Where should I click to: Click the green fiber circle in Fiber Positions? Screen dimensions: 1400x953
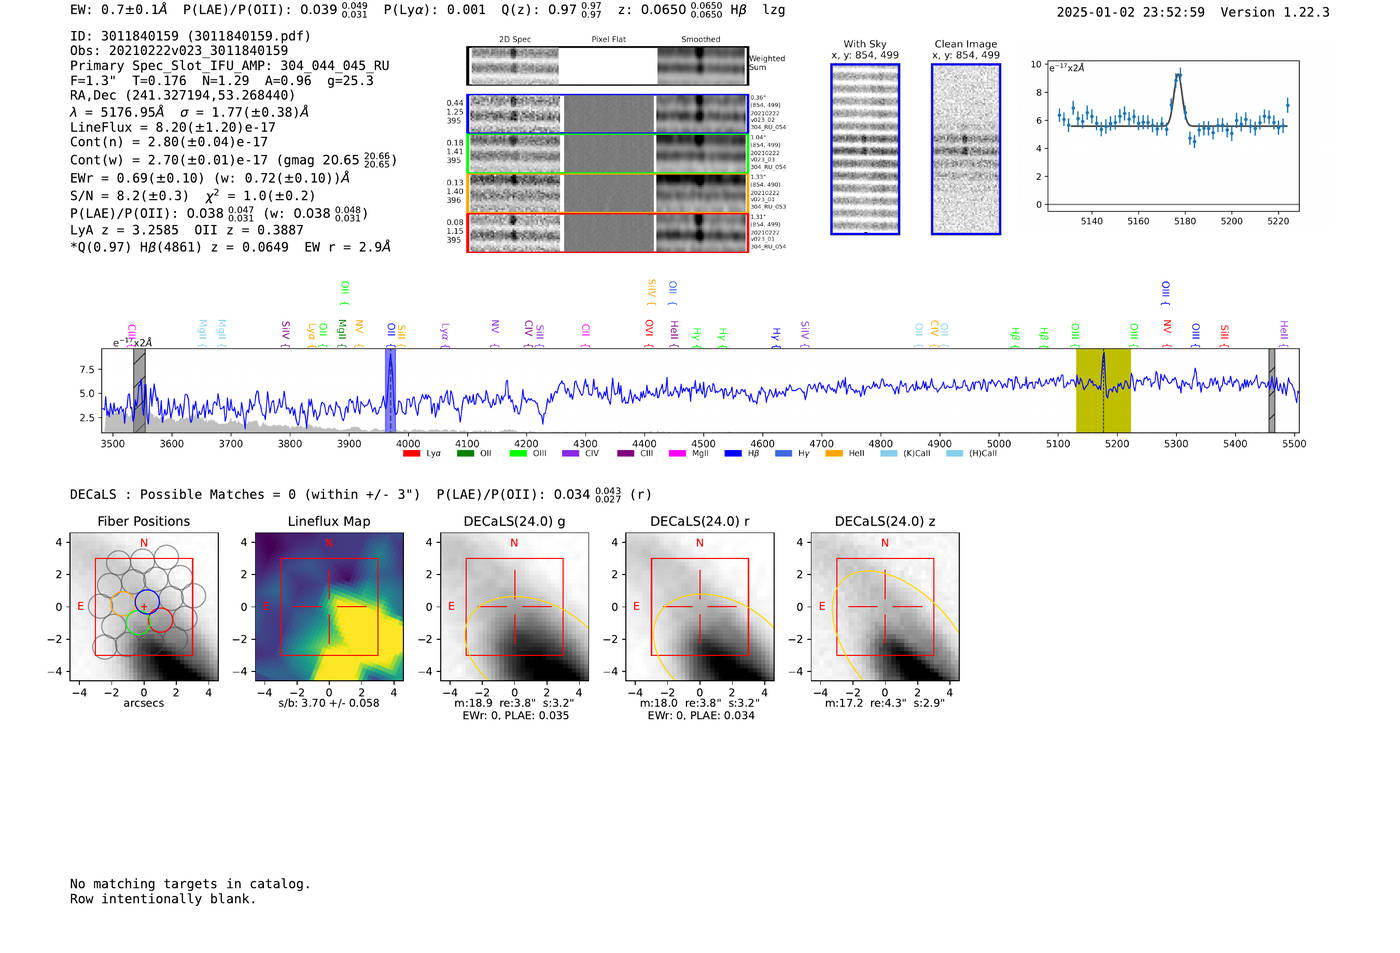coord(138,624)
